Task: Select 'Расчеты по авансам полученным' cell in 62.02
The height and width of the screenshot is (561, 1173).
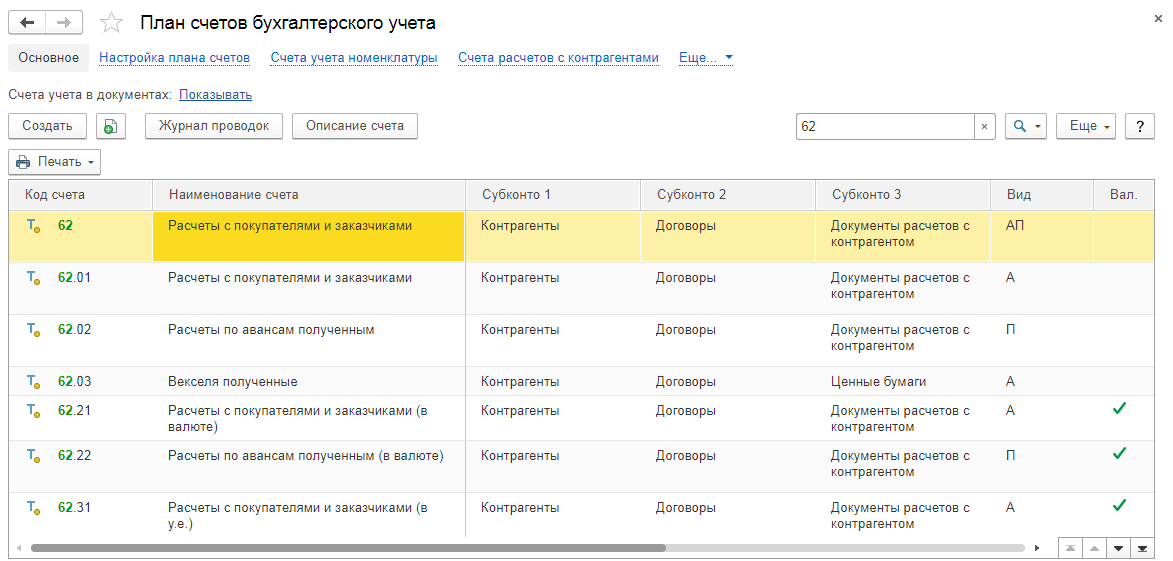Action: pyautogui.click(x=309, y=340)
